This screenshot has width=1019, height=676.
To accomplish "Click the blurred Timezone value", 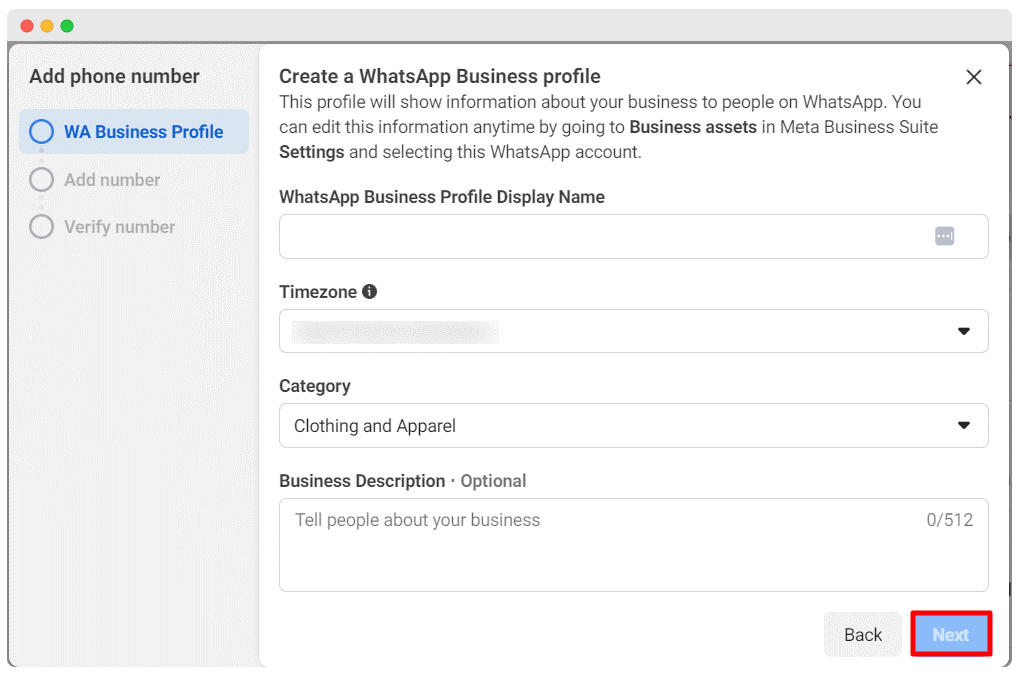I will coord(395,331).
